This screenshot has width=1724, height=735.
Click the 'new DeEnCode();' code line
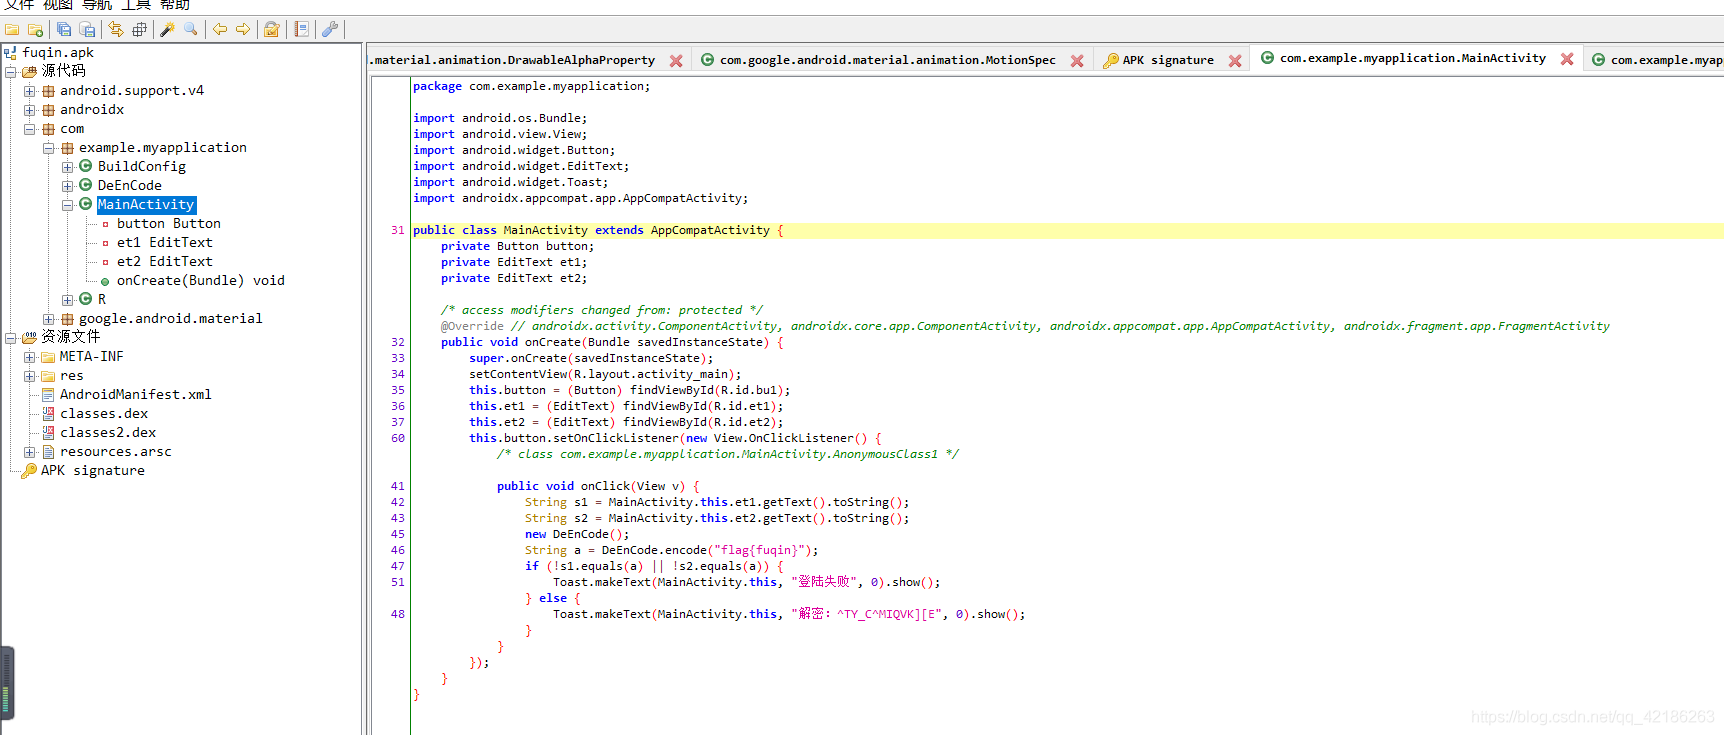577,534
